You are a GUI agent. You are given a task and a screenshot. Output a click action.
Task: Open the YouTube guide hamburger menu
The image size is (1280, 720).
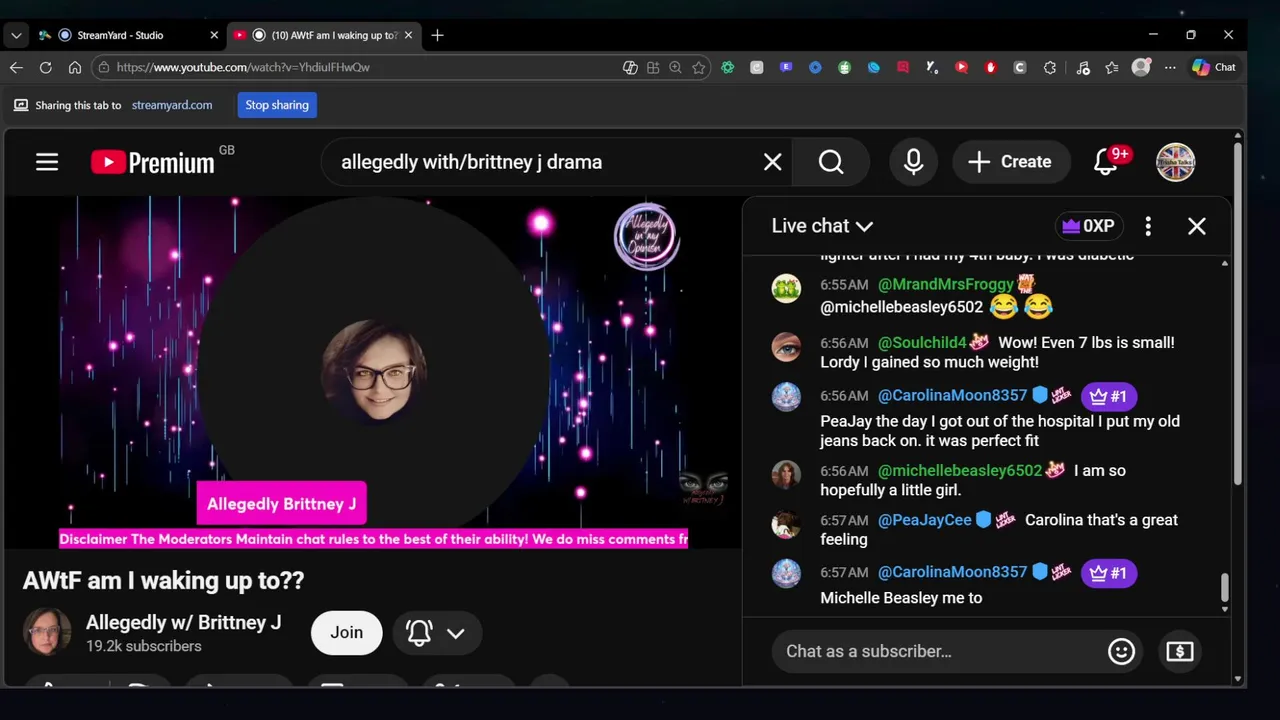[47, 162]
